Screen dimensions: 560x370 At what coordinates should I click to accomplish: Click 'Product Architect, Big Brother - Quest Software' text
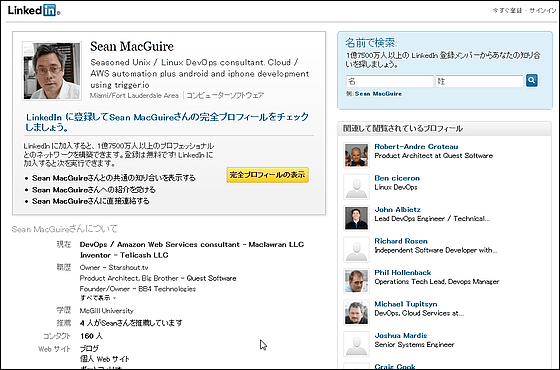[x=158, y=278]
